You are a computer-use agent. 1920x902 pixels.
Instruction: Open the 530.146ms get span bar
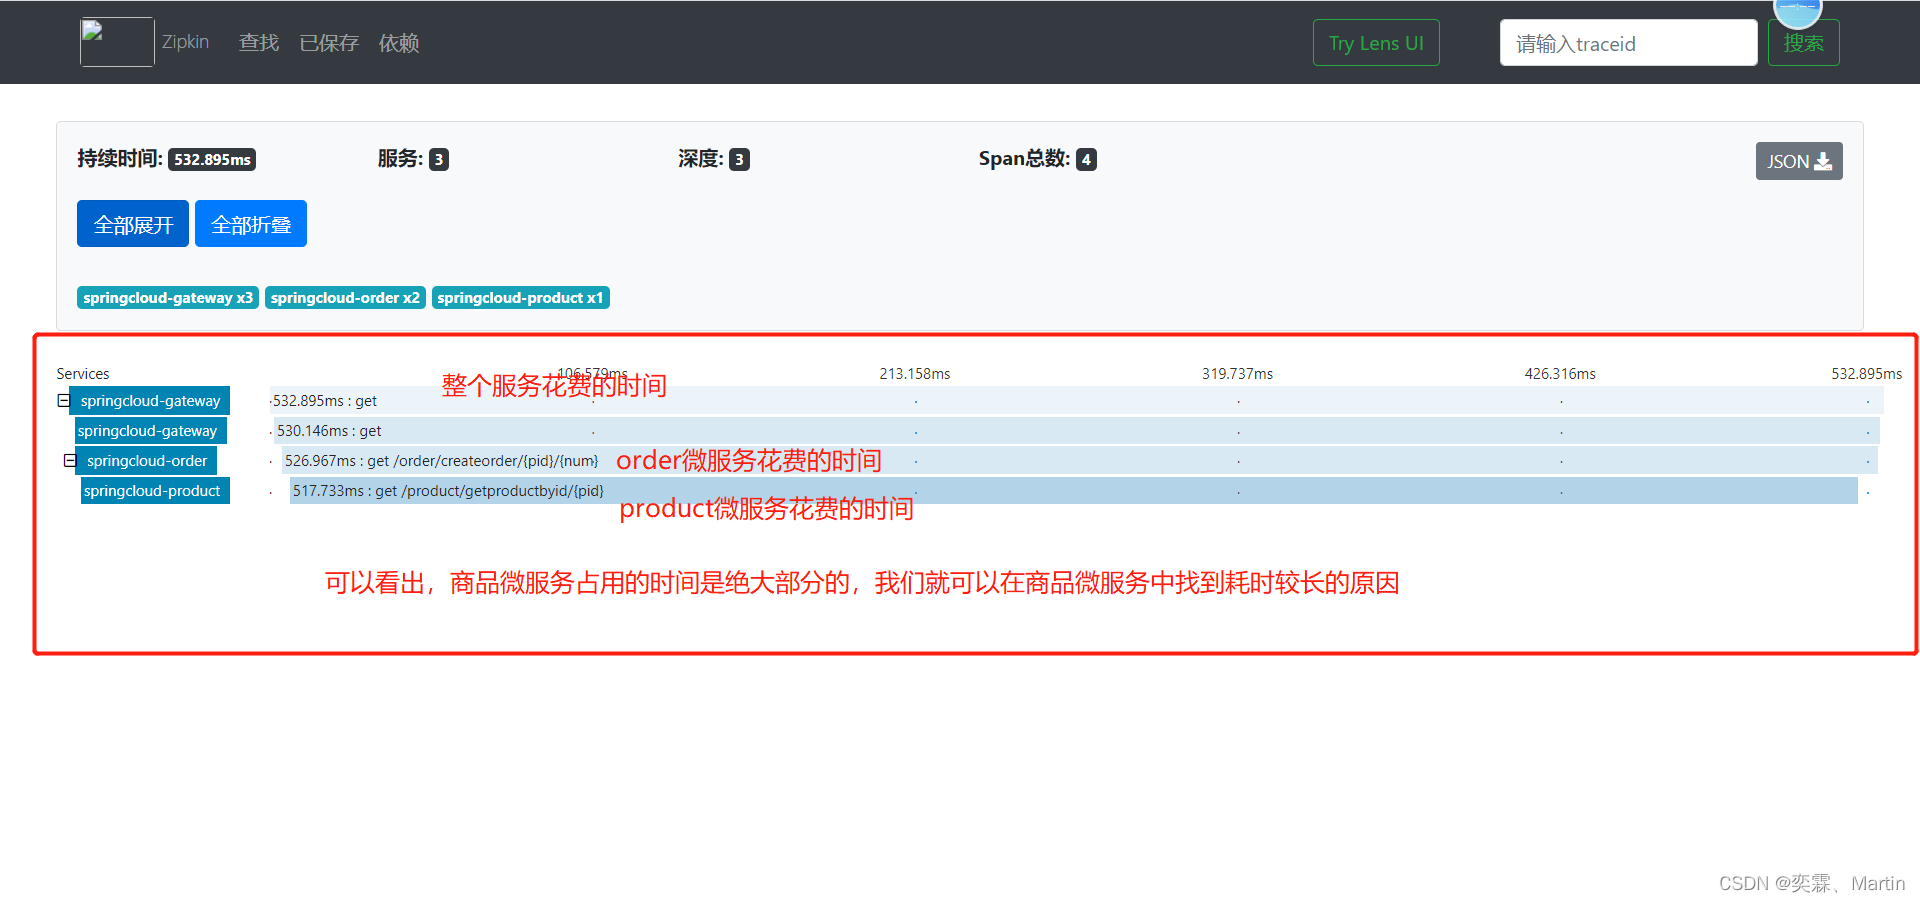point(1077,430)
